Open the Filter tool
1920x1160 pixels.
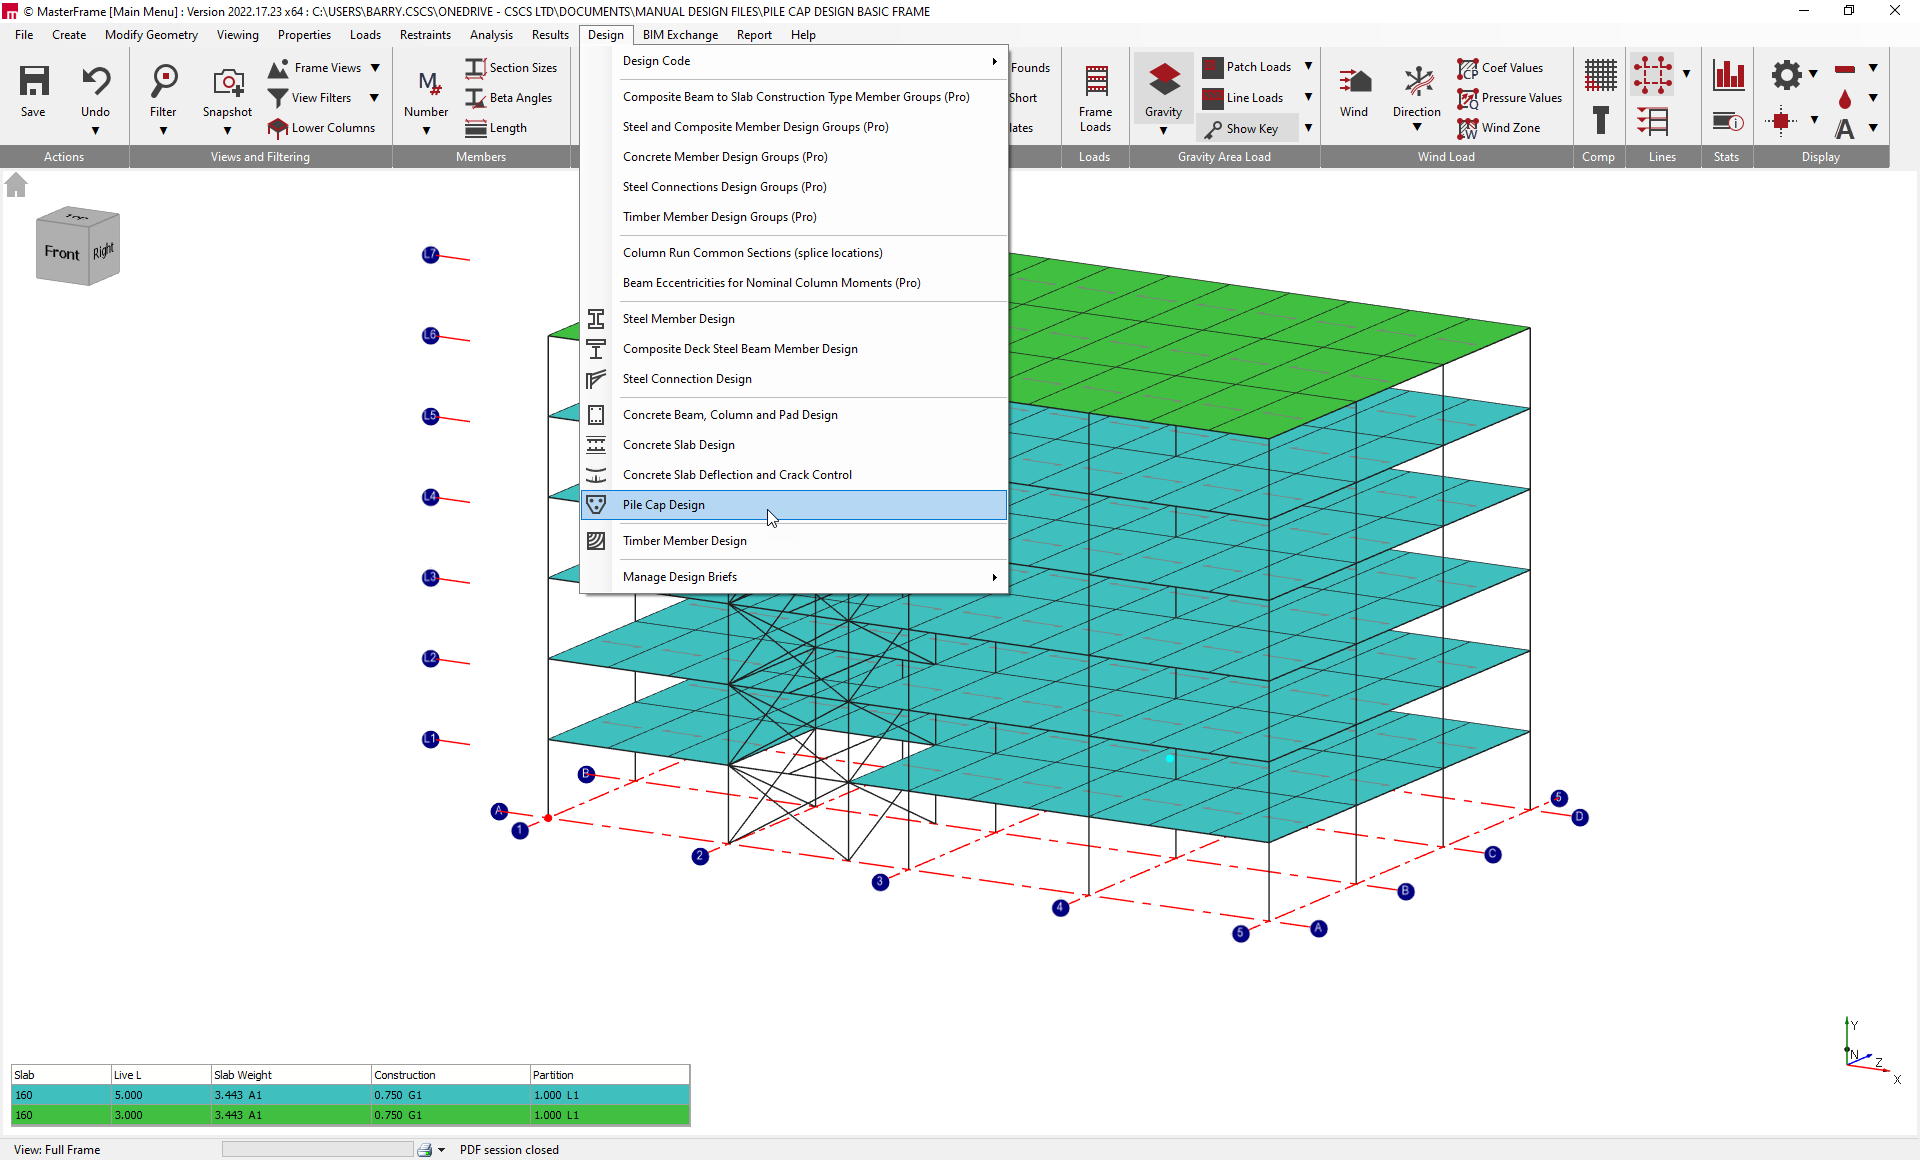[x=163, y=81]
